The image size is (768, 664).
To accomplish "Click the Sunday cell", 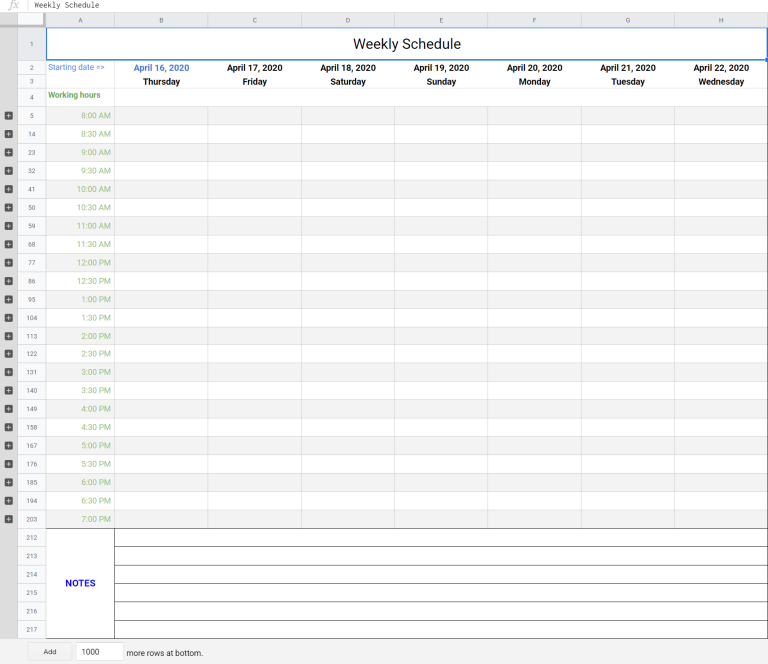I will (x=441, y=82).
